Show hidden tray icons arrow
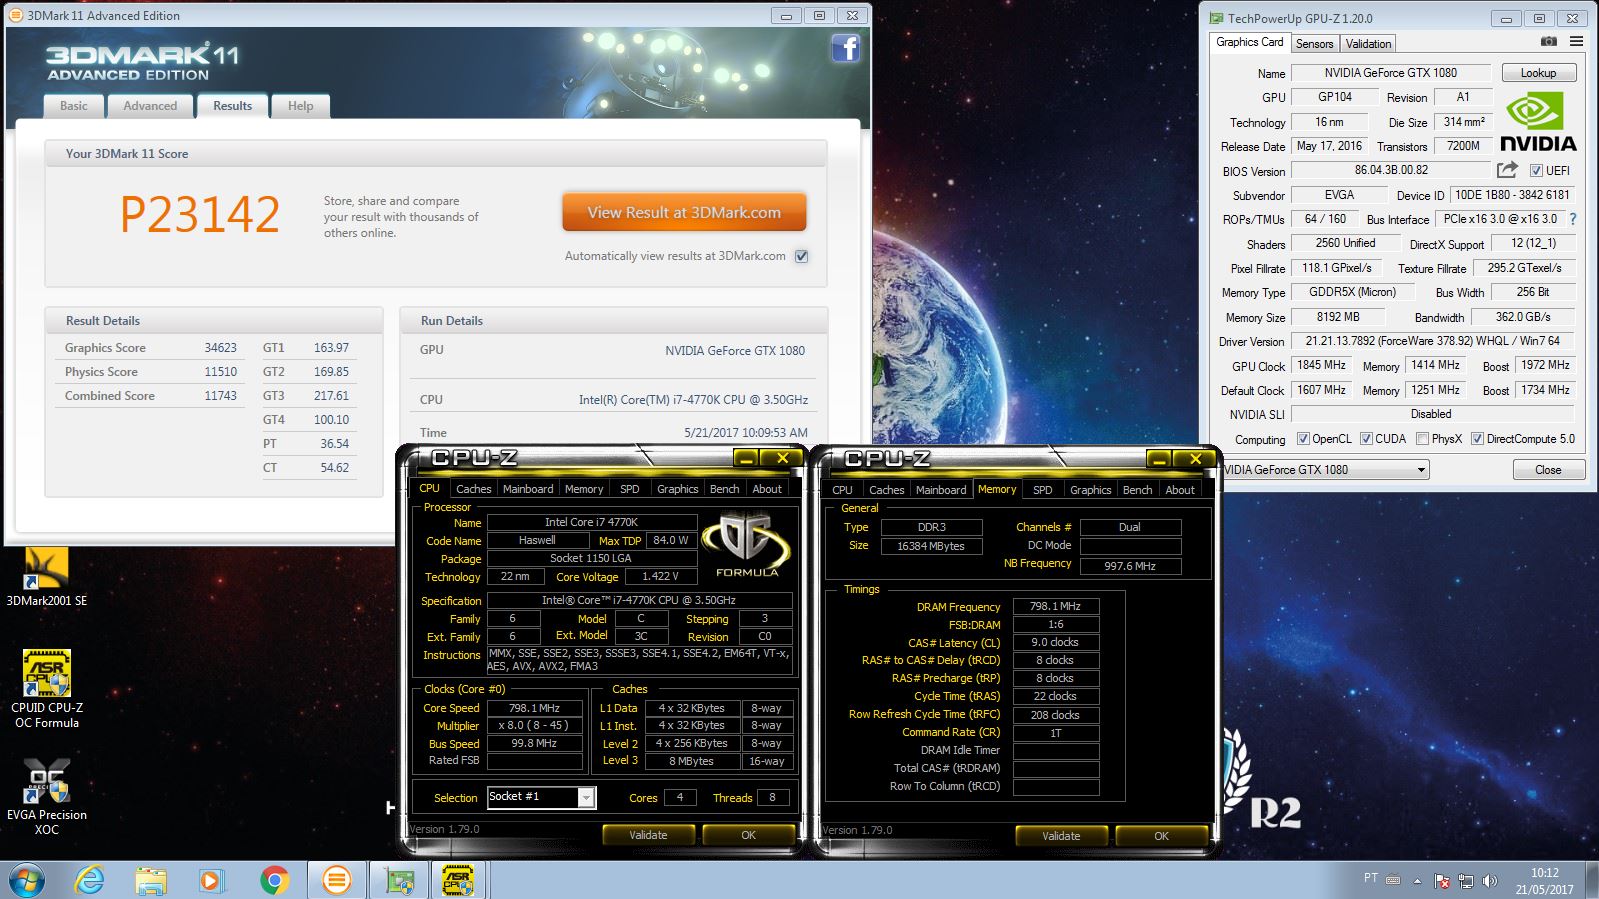This screenshot has width=1599, height=899. (x=1417, y=881)
